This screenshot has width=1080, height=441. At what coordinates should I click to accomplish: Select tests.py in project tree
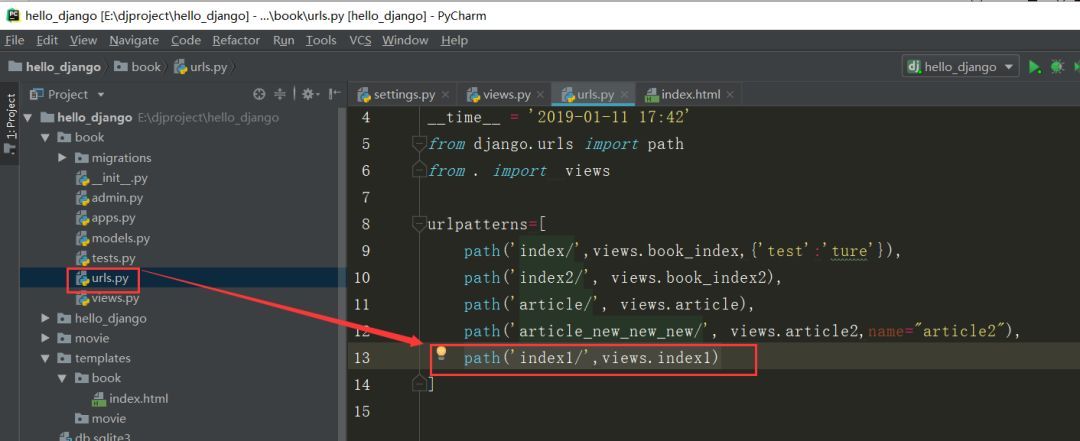(105, 258)
